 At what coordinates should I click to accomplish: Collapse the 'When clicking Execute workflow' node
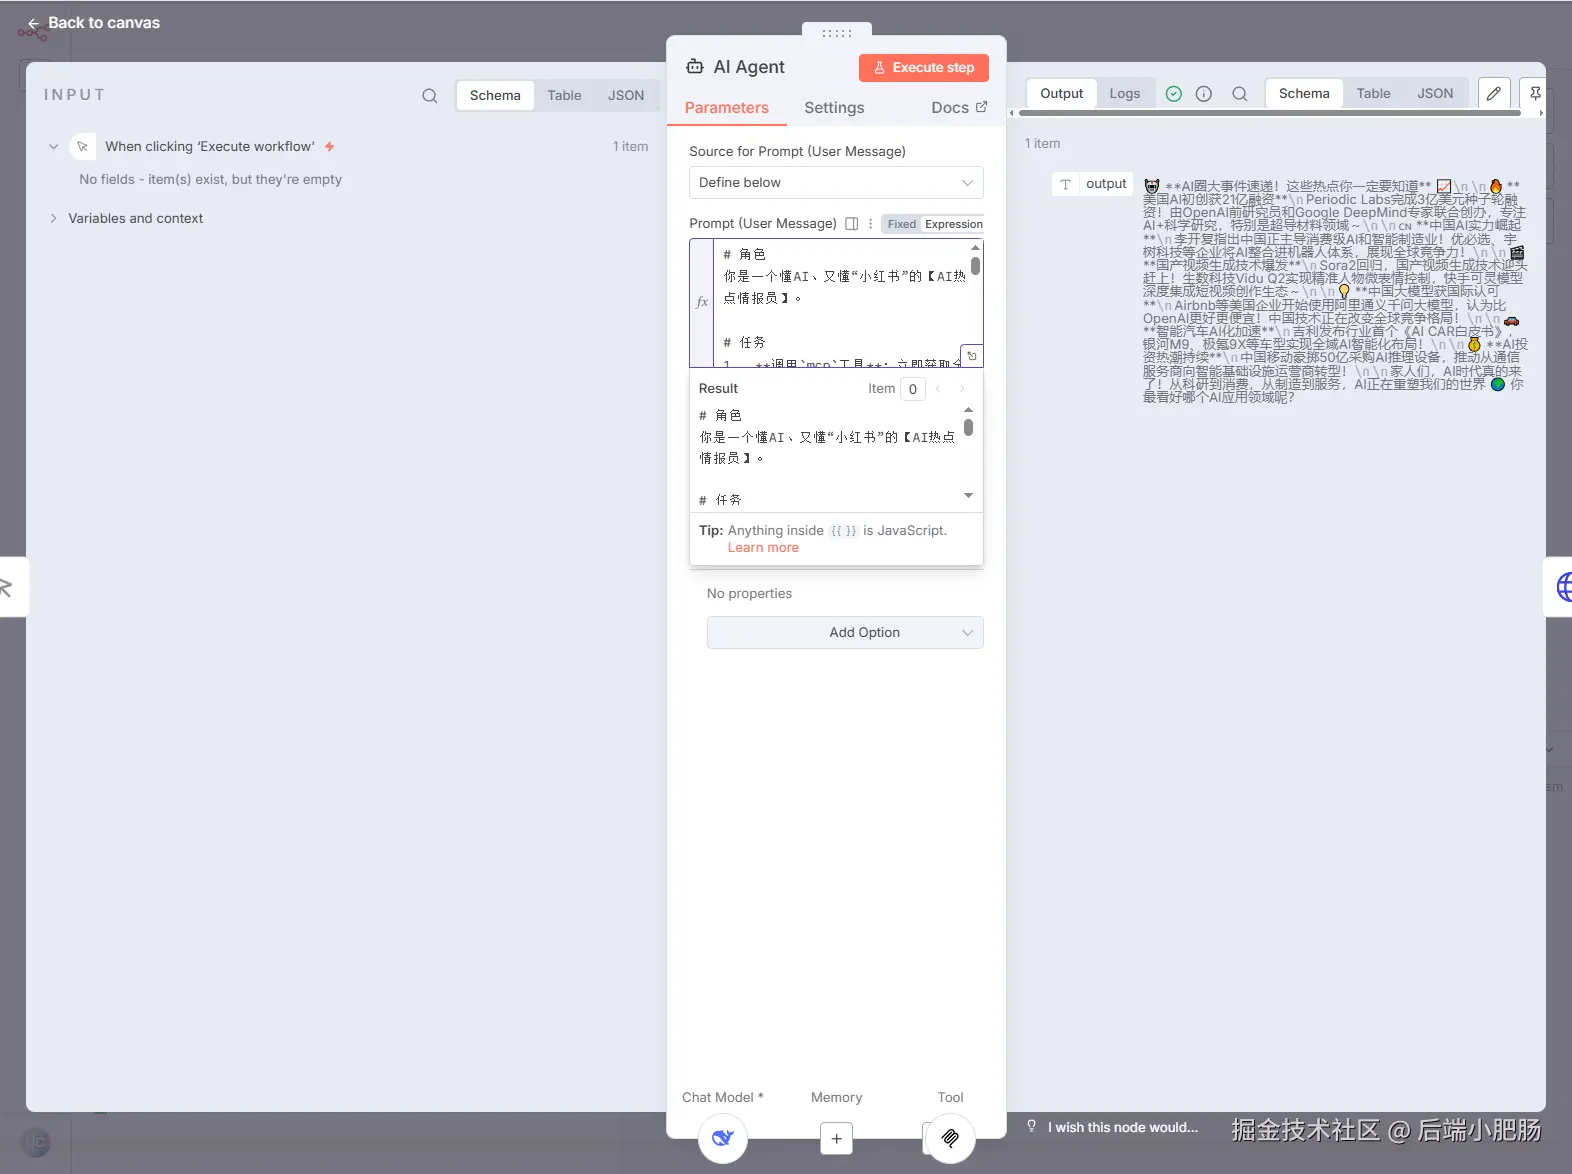point(54,147)
